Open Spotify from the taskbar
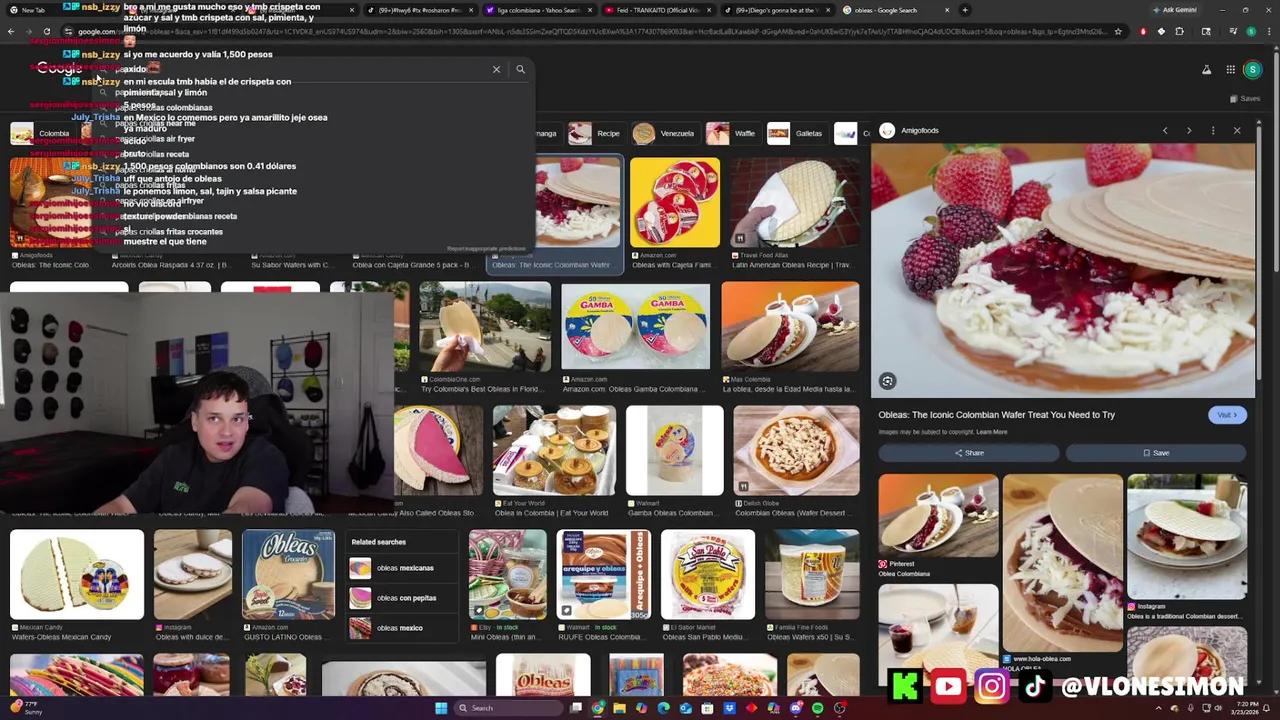The width and height of the screenshot is (1280, 720). 817,708
